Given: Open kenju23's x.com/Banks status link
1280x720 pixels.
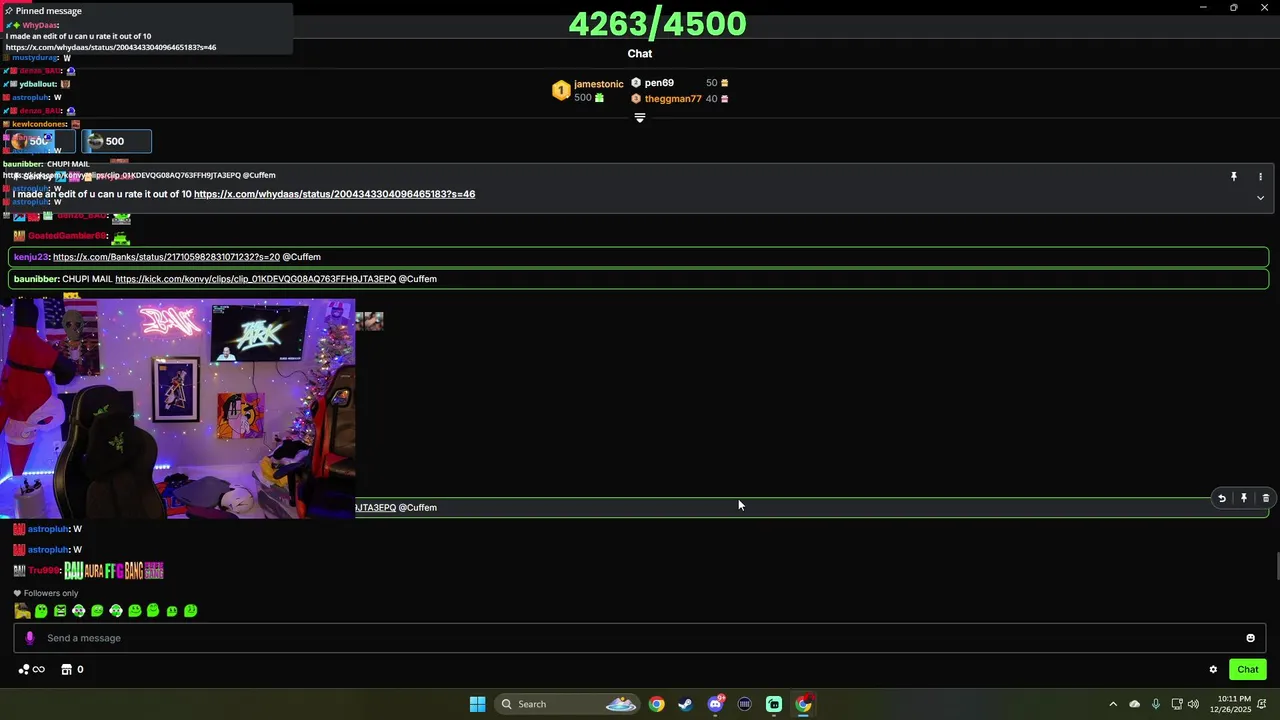Looking at the screenshot, I should click(166, 257).
